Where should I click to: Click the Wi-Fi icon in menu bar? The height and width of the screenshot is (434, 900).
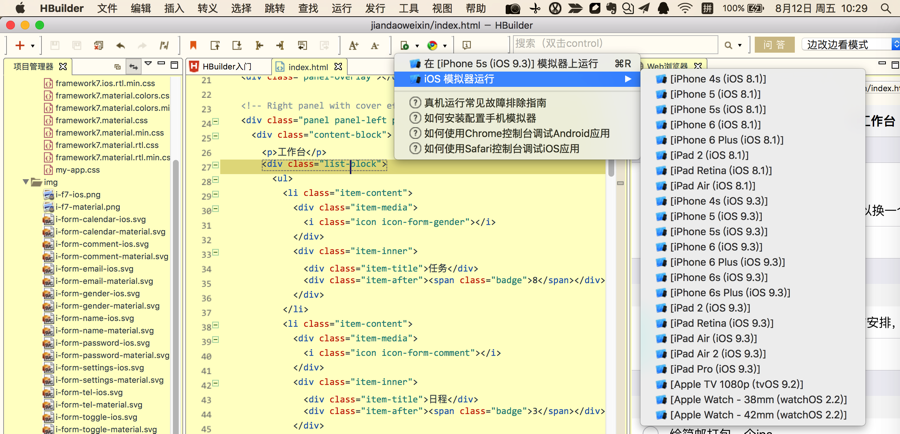point(685,8)
